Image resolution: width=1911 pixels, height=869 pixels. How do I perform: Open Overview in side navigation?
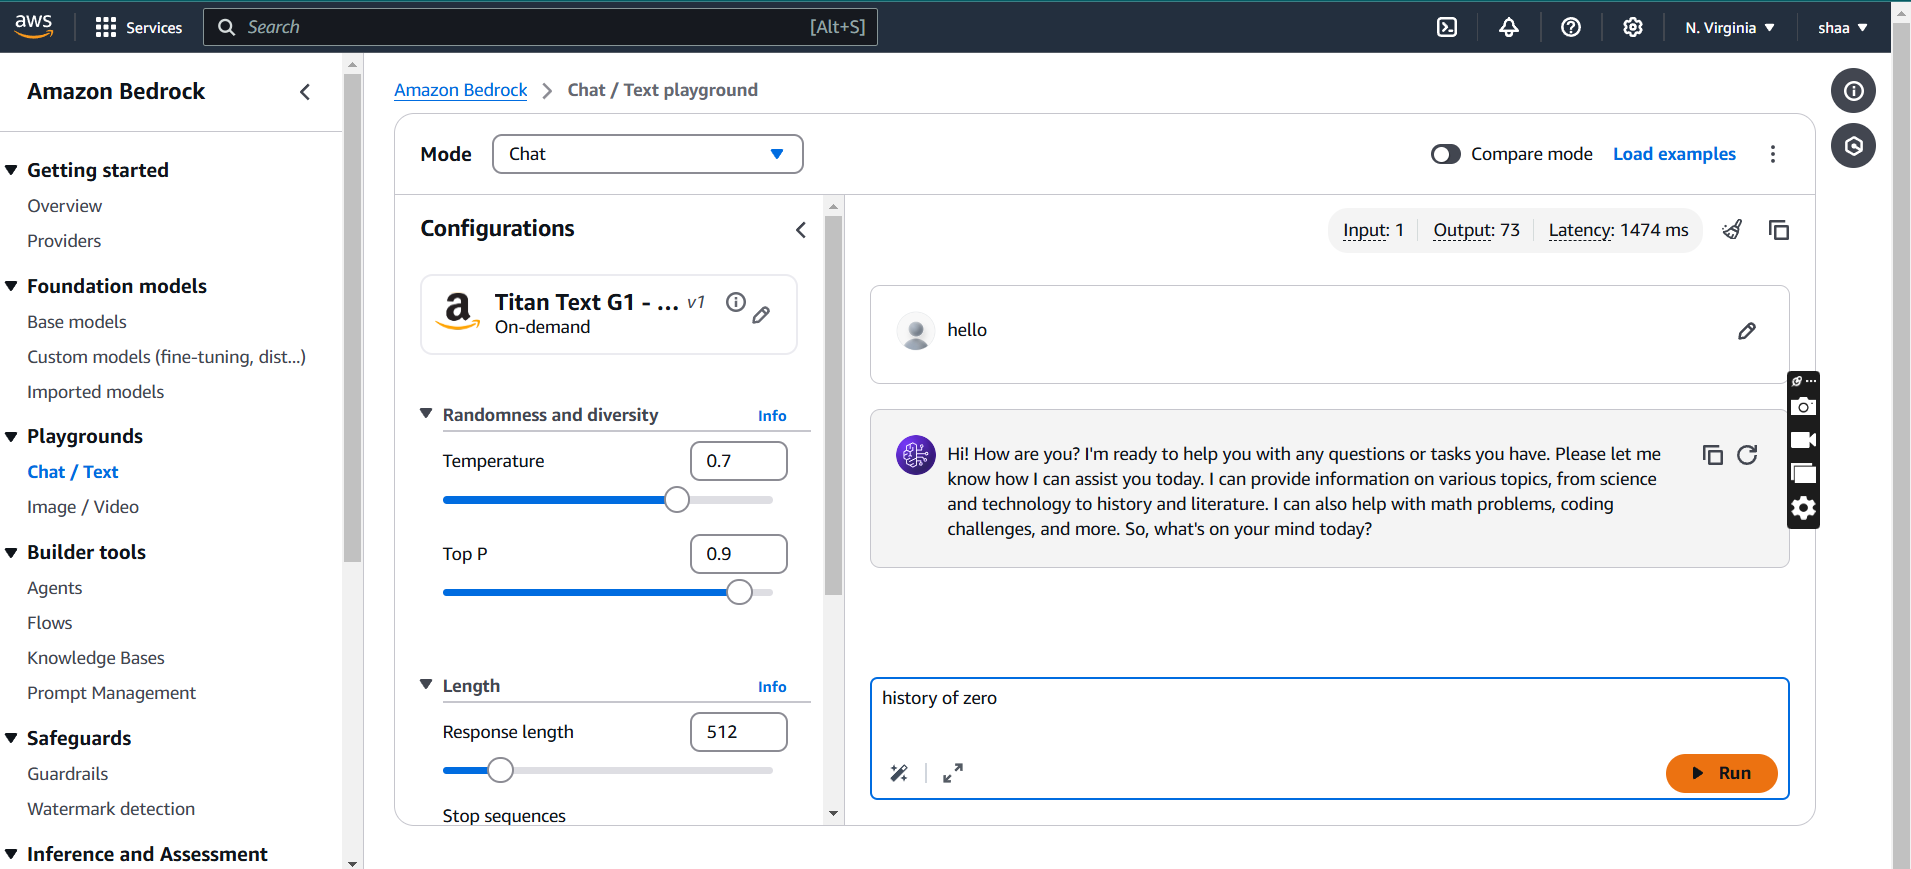click(65, 206)
